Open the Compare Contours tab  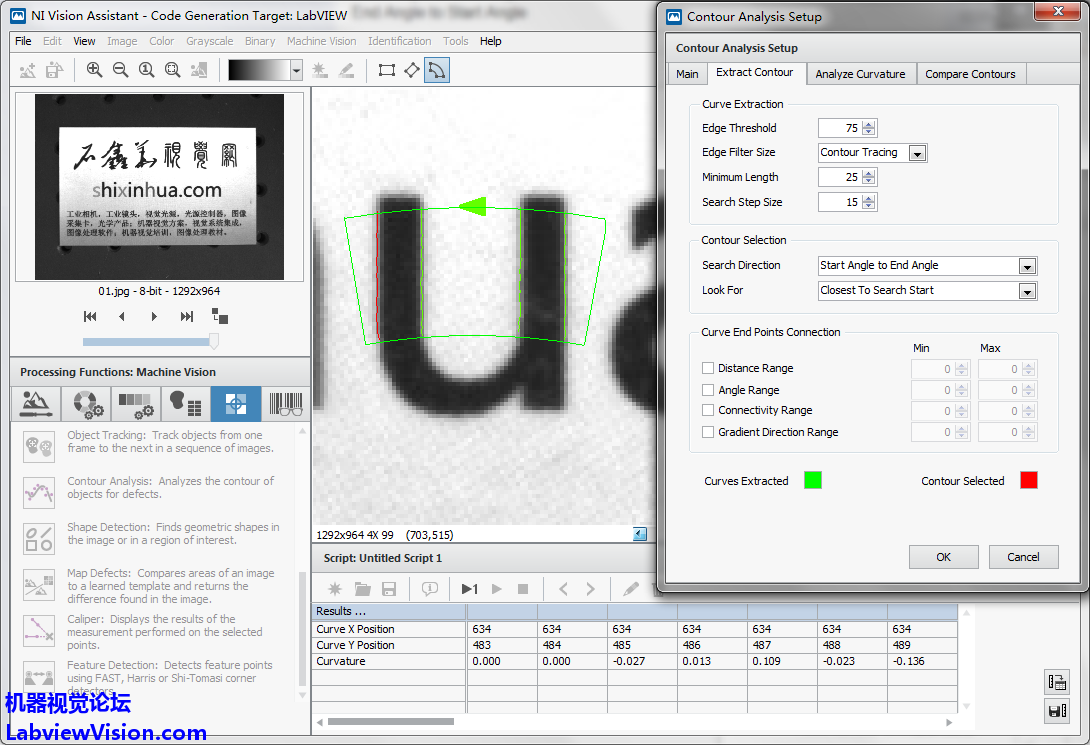point(969,74)
